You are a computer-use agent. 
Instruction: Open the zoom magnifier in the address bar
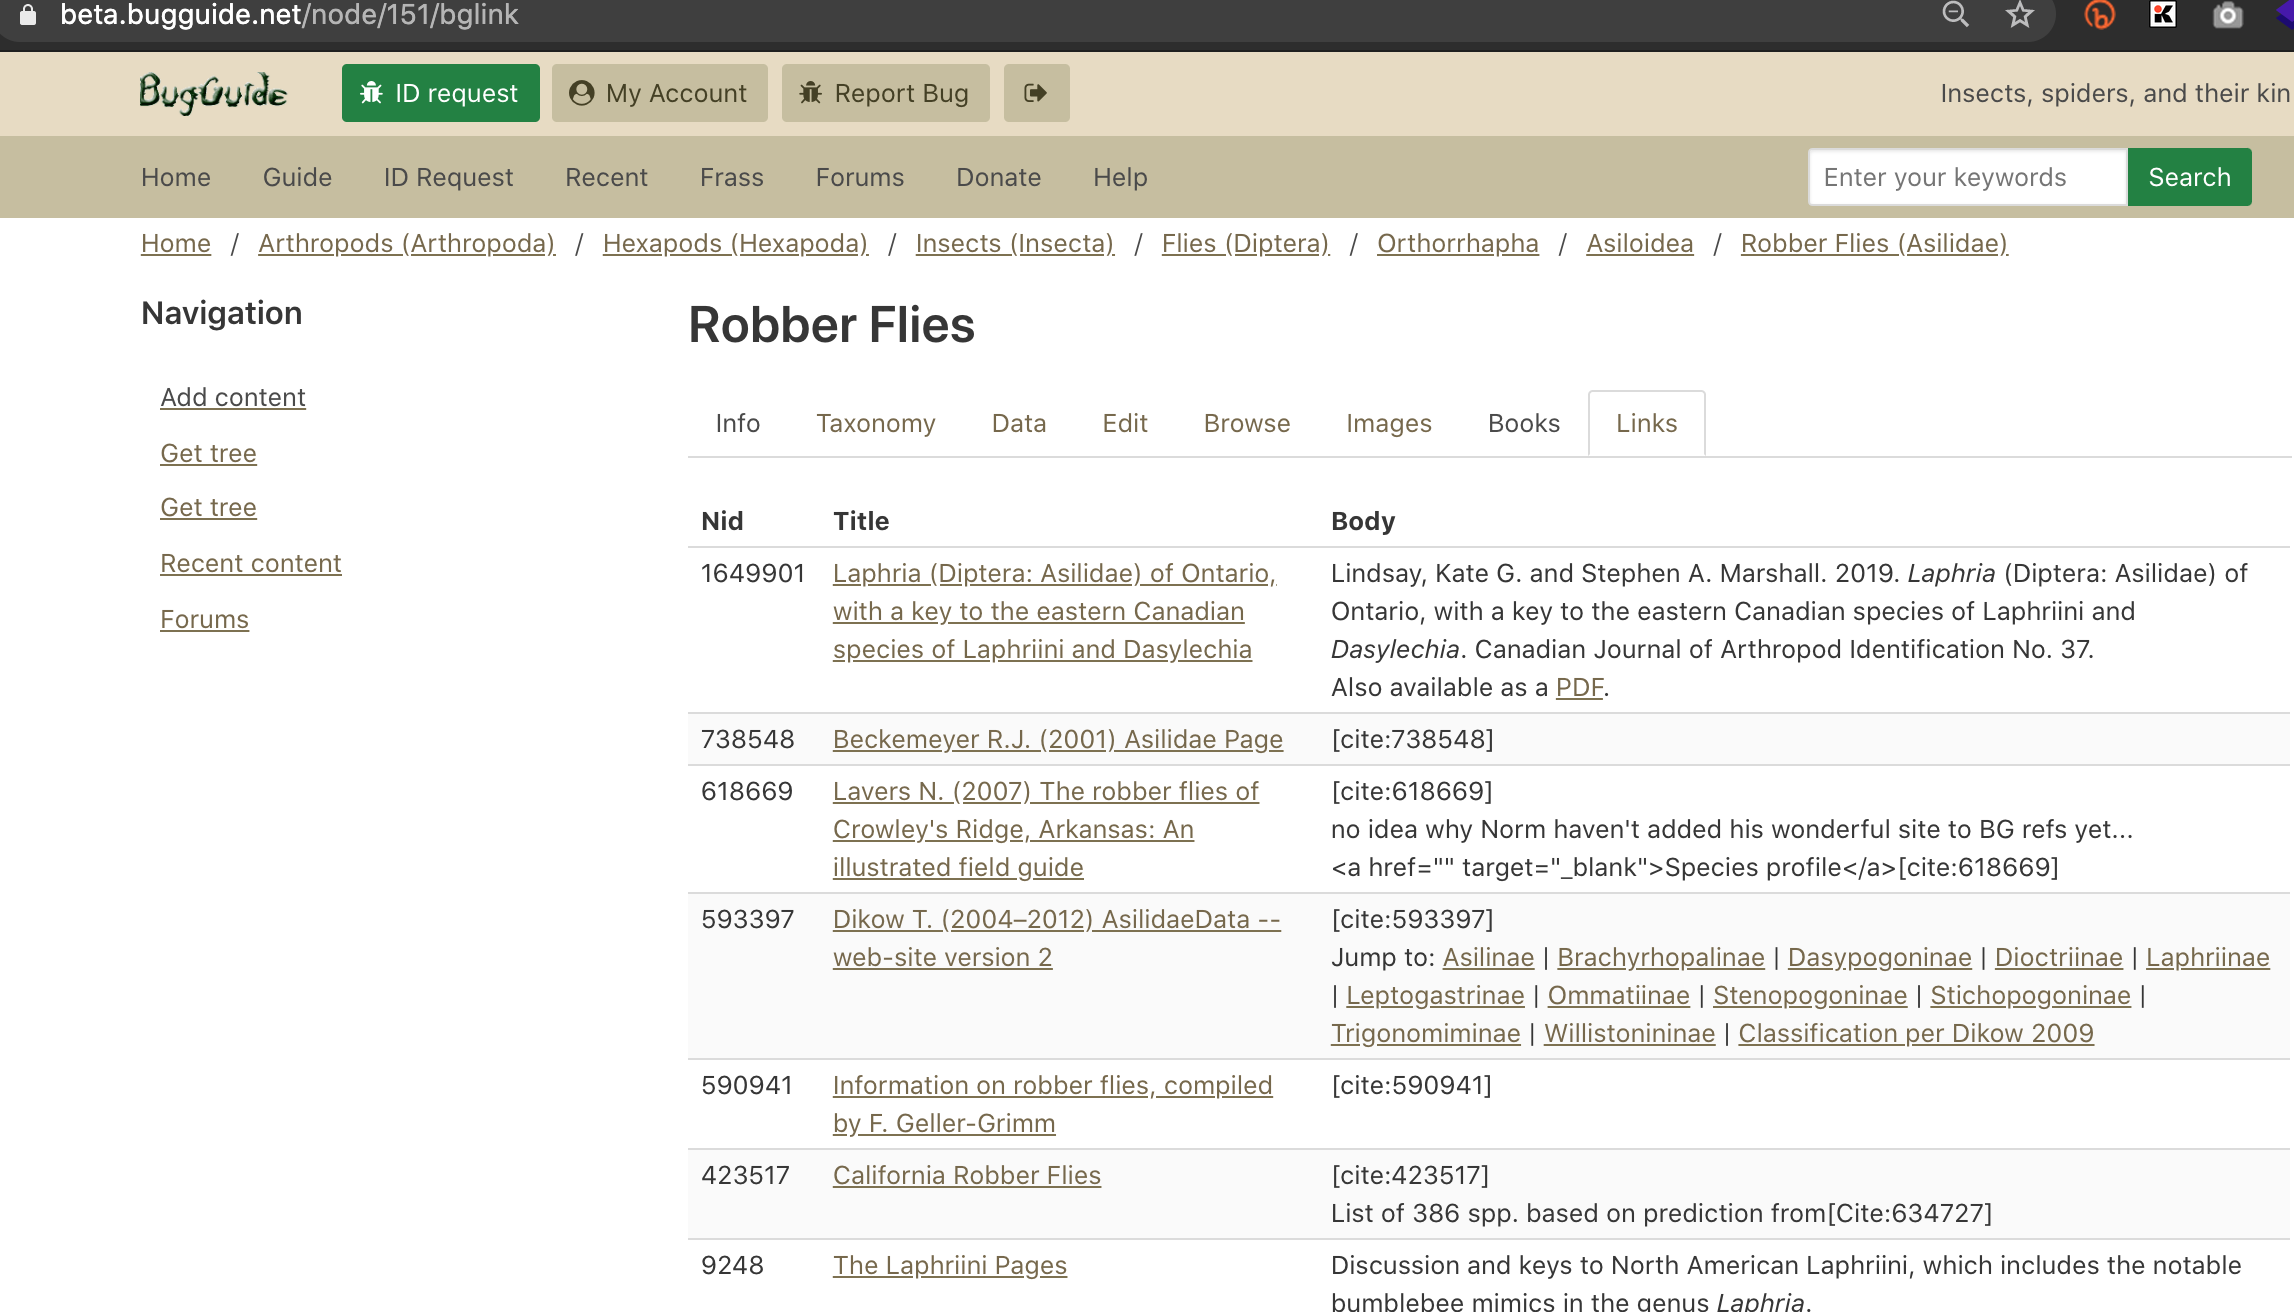(x=1954, y=15)
